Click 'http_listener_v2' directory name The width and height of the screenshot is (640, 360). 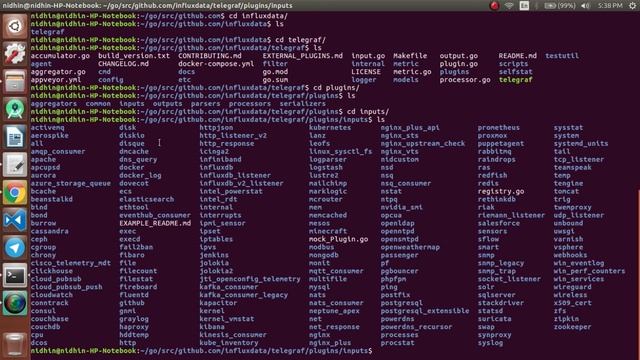click(x=233, y=136)
